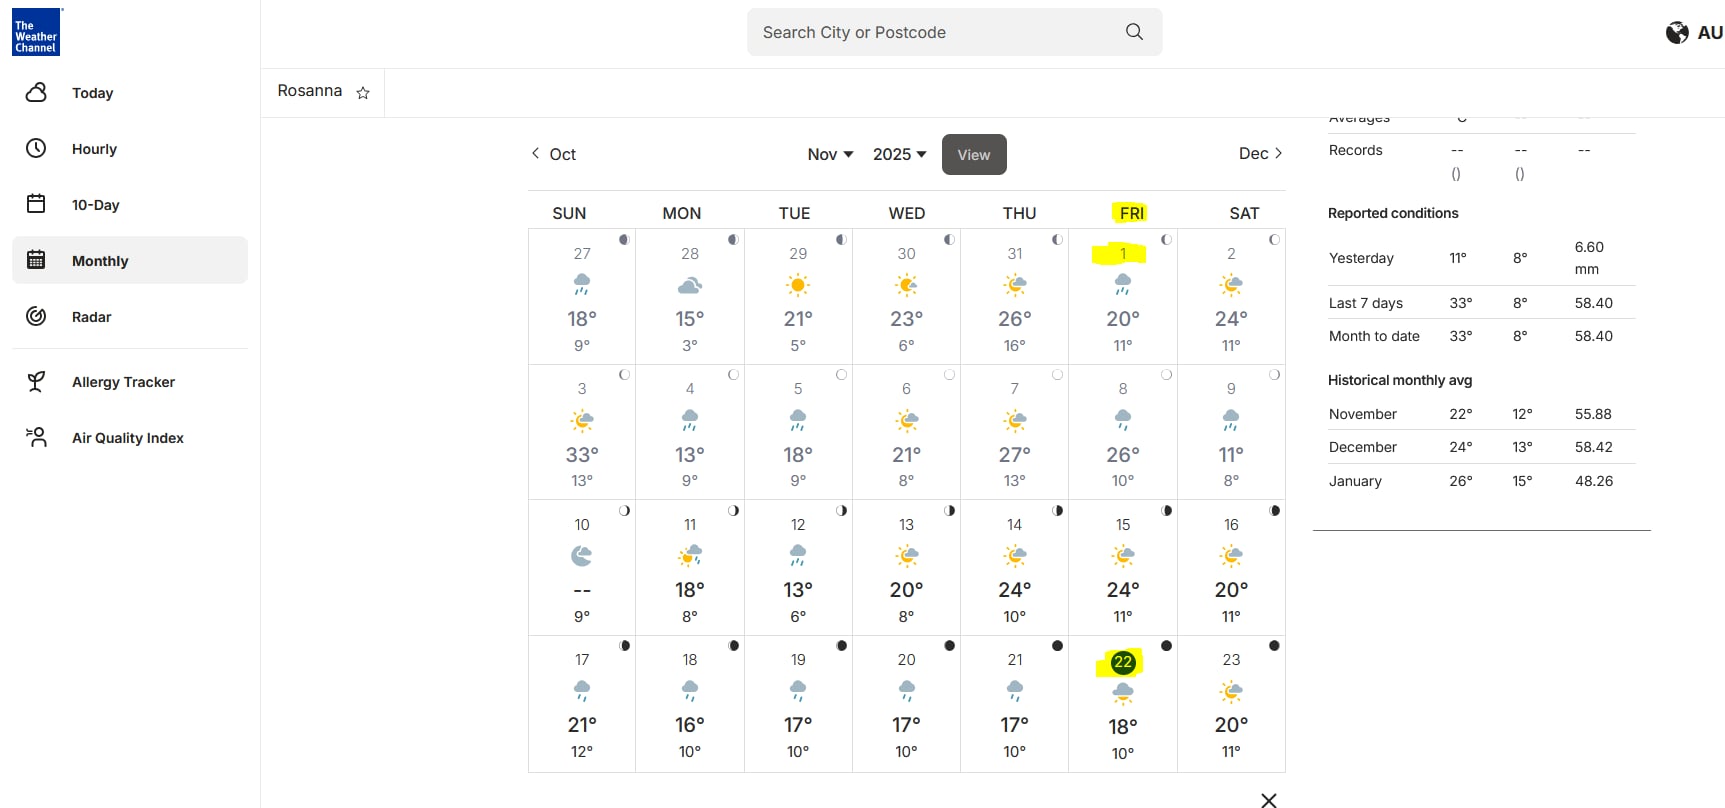Open the Today forecast page
The height and width of the screenshot is (808, 1725).
pyautogui.click(x=92, y=93)
